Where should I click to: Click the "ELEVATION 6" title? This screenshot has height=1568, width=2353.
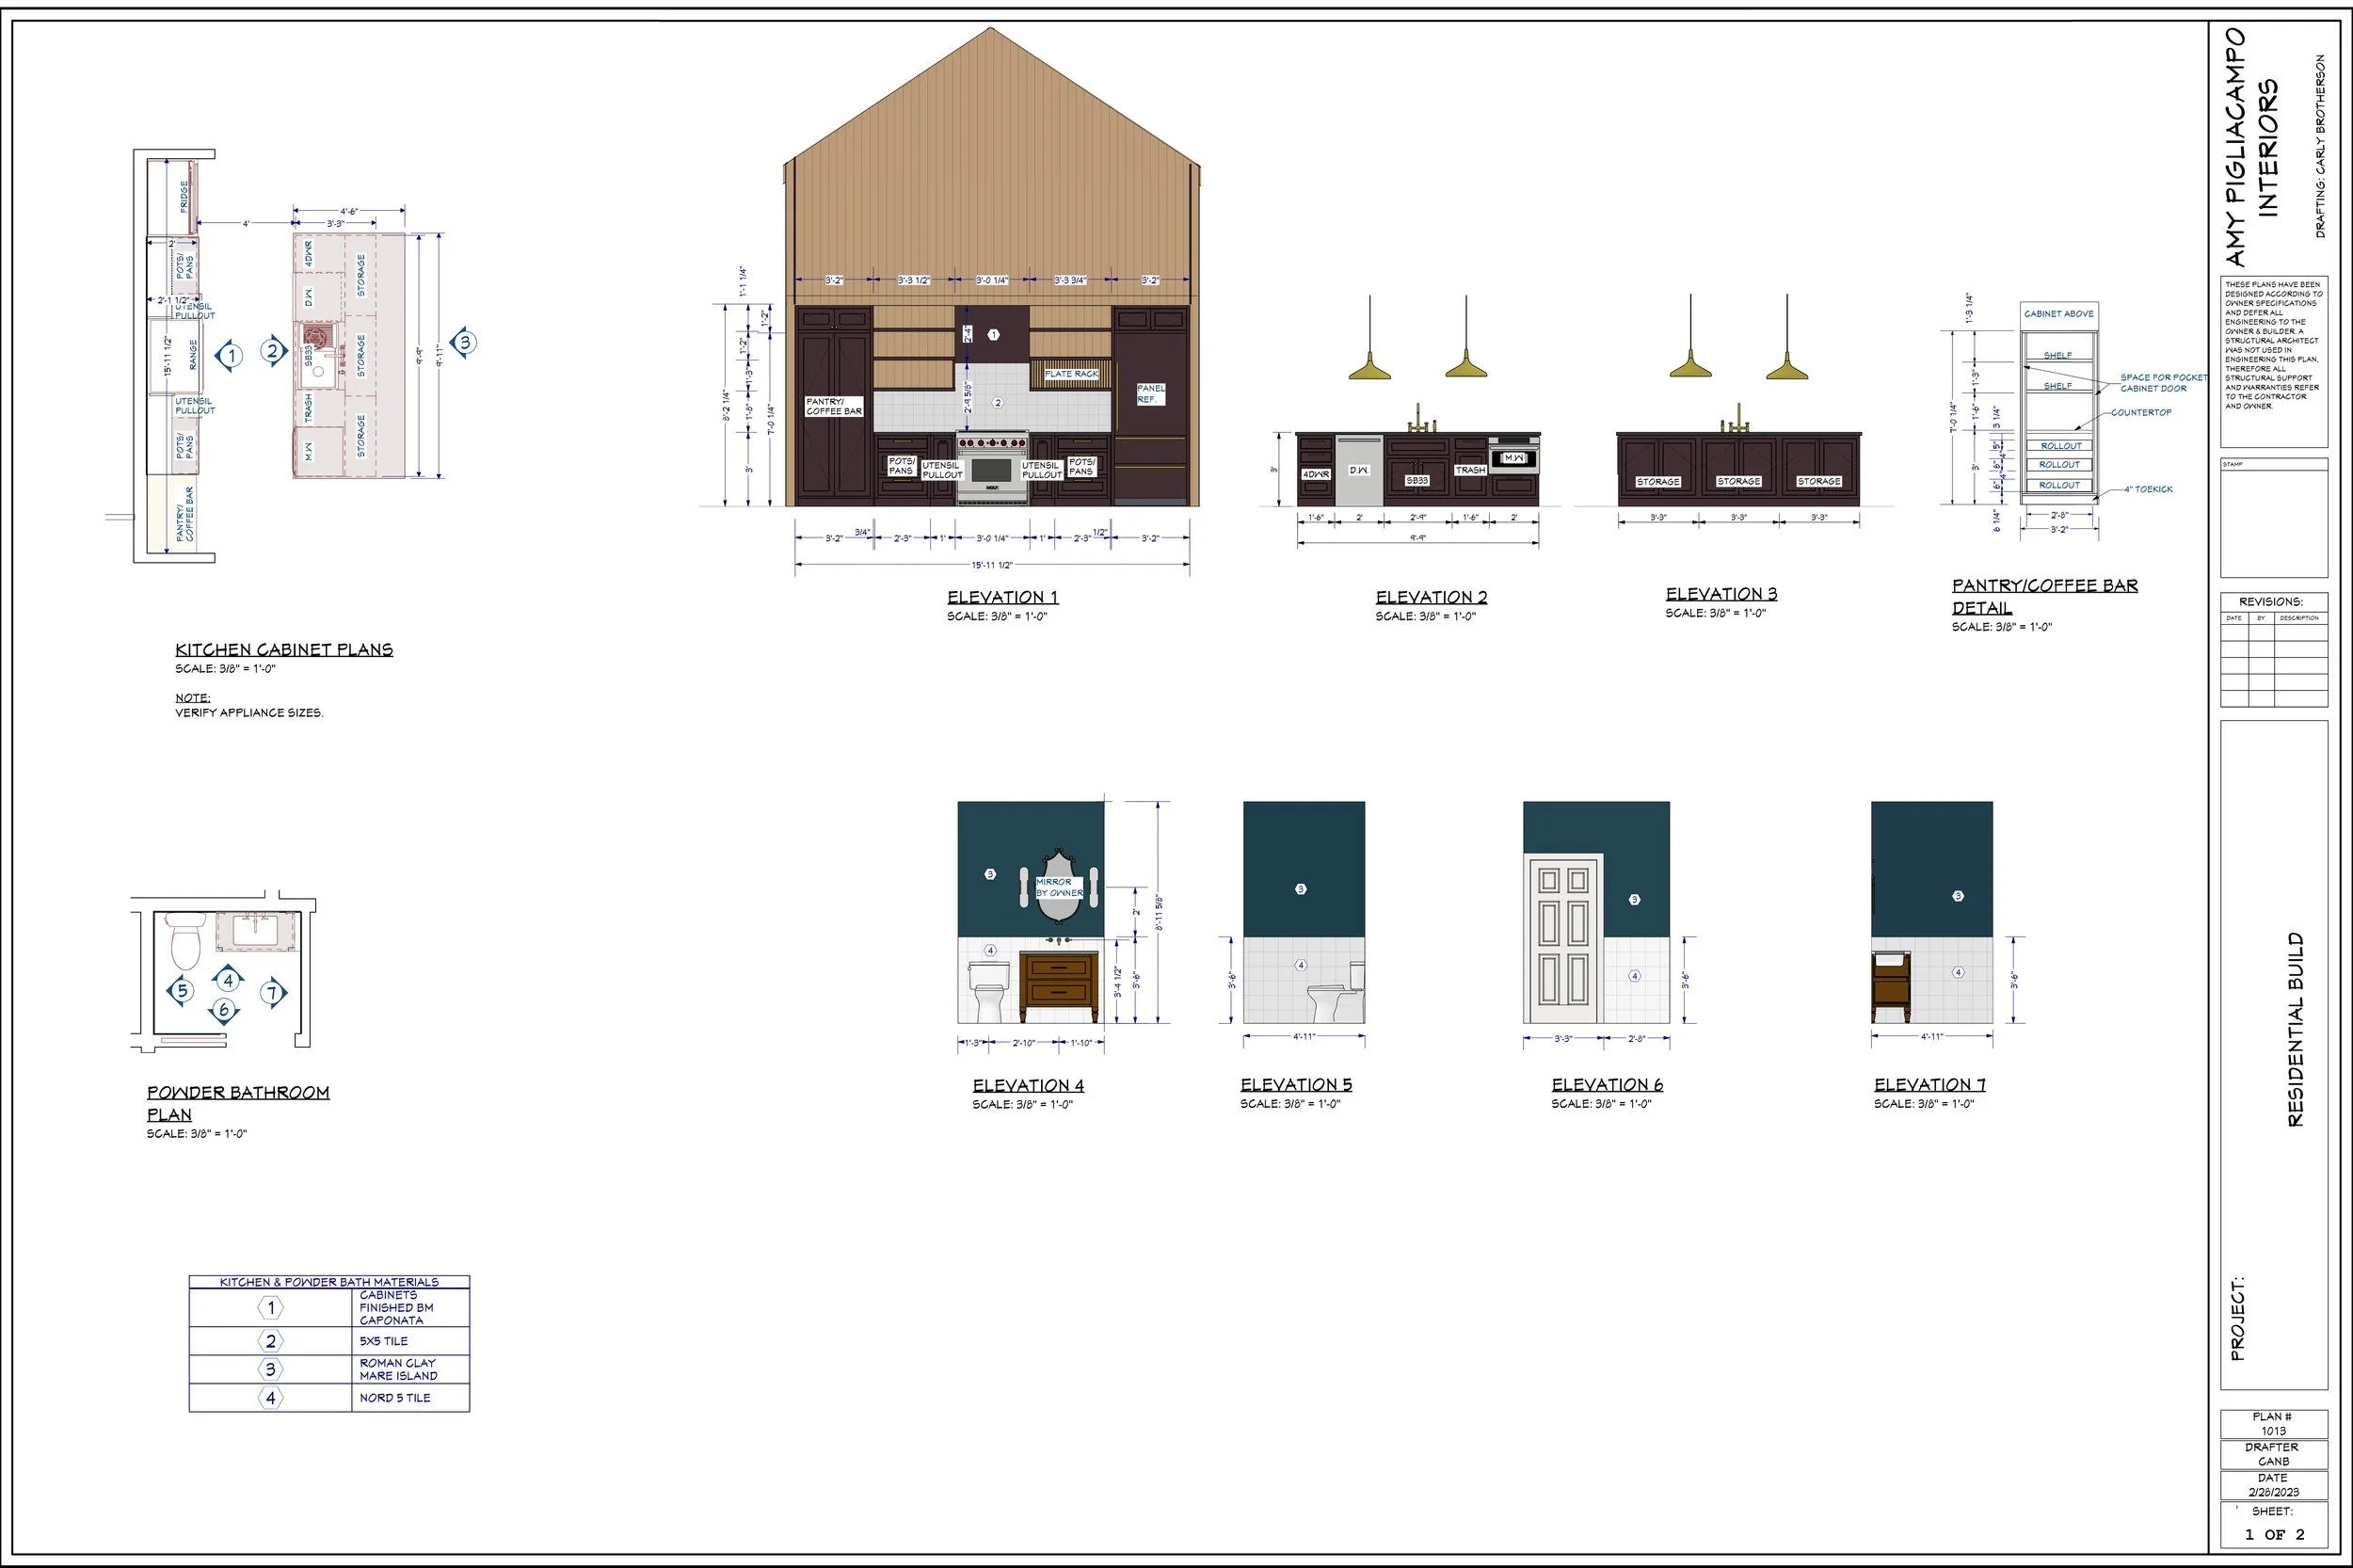[1607, 1084]
